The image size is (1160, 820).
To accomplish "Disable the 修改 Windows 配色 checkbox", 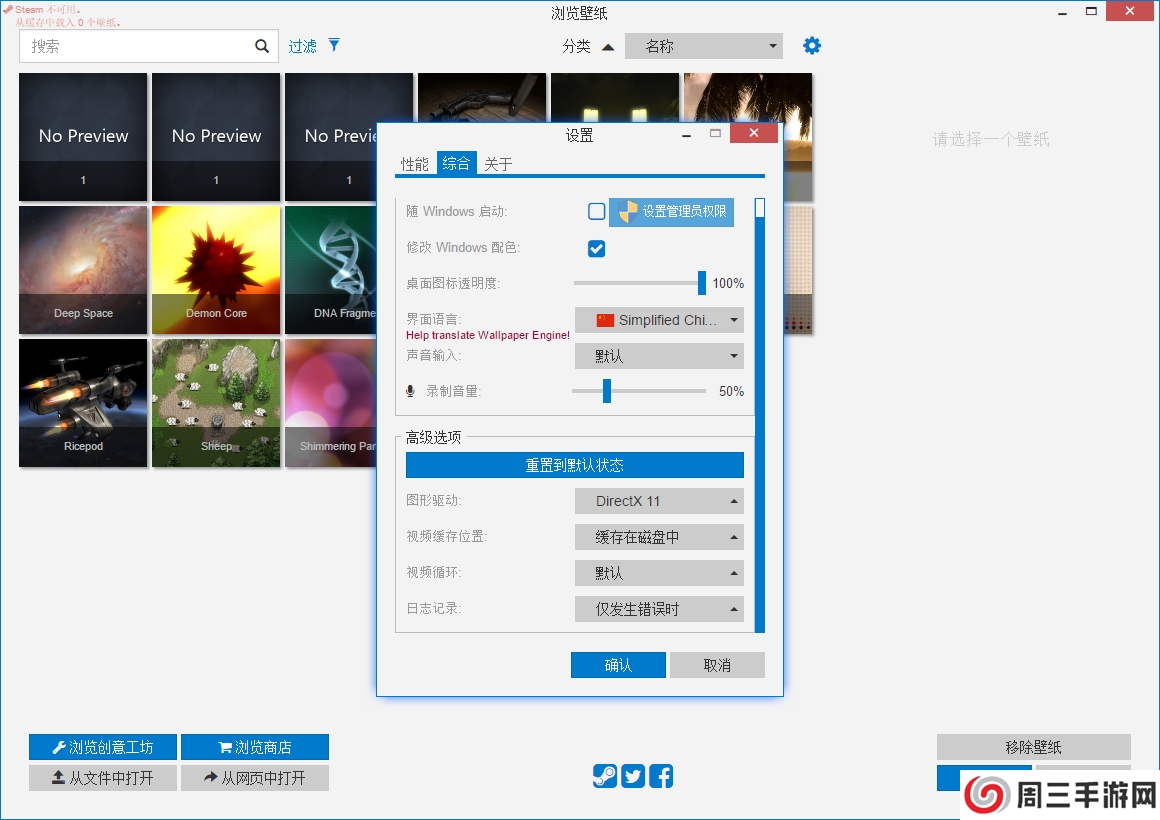I will click(x=596, y=249).
